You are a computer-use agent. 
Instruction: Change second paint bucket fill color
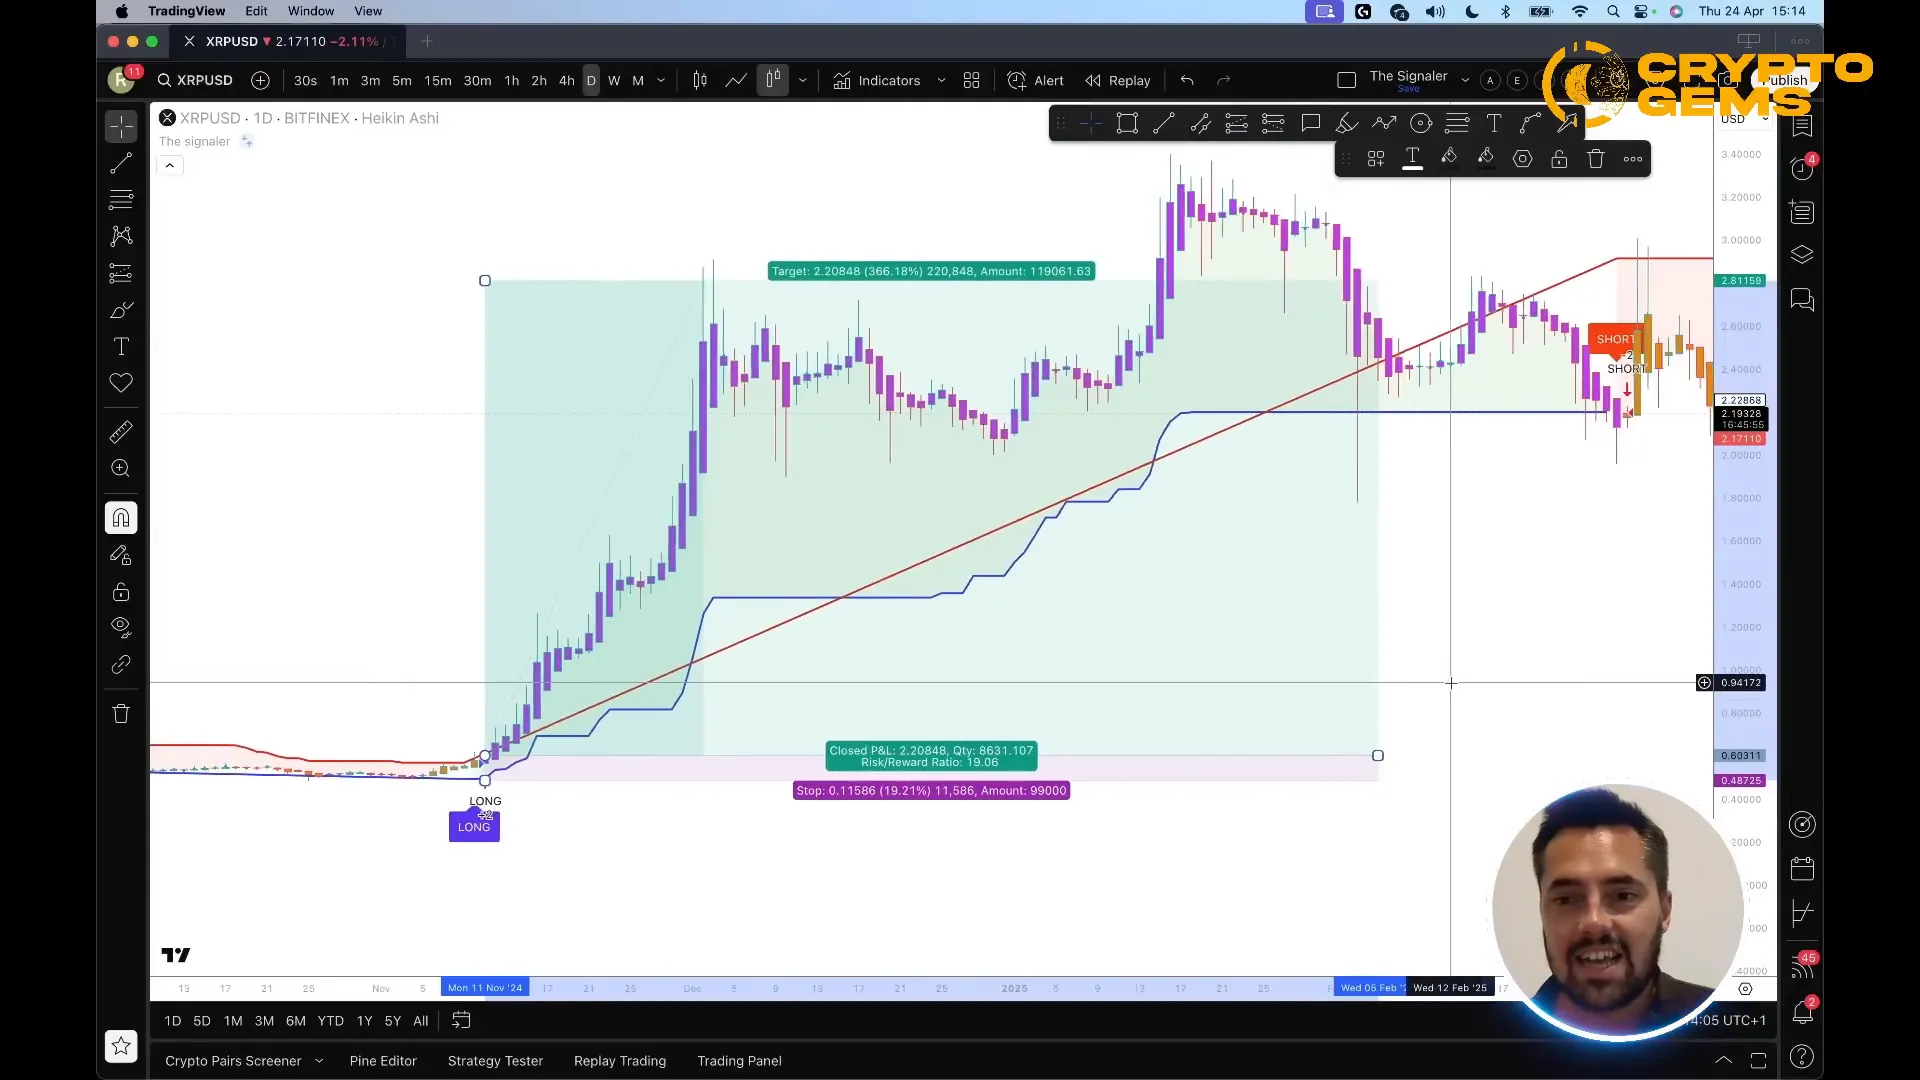pos(1486,159)
